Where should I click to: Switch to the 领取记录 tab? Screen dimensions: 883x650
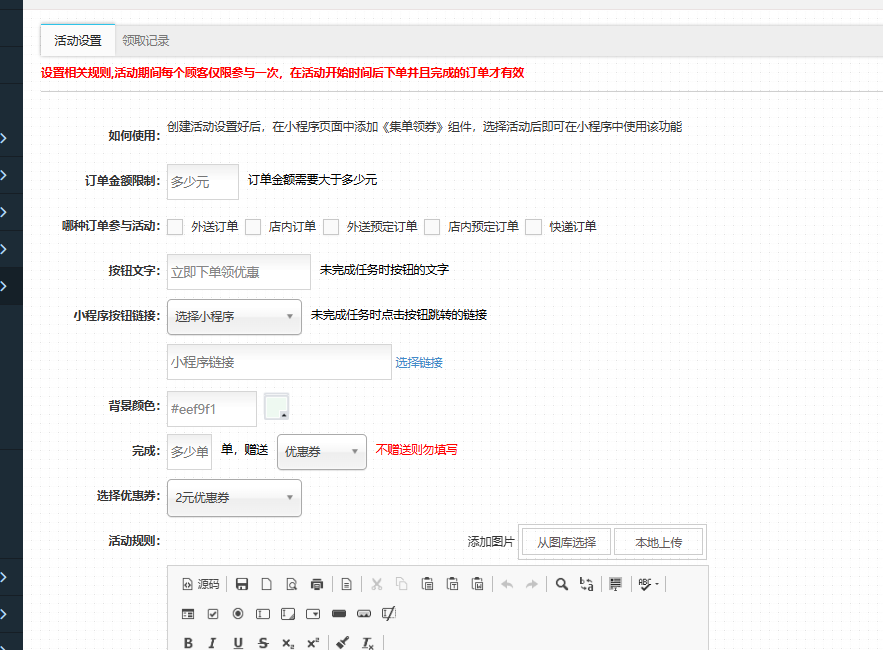(x=146, y=41)
